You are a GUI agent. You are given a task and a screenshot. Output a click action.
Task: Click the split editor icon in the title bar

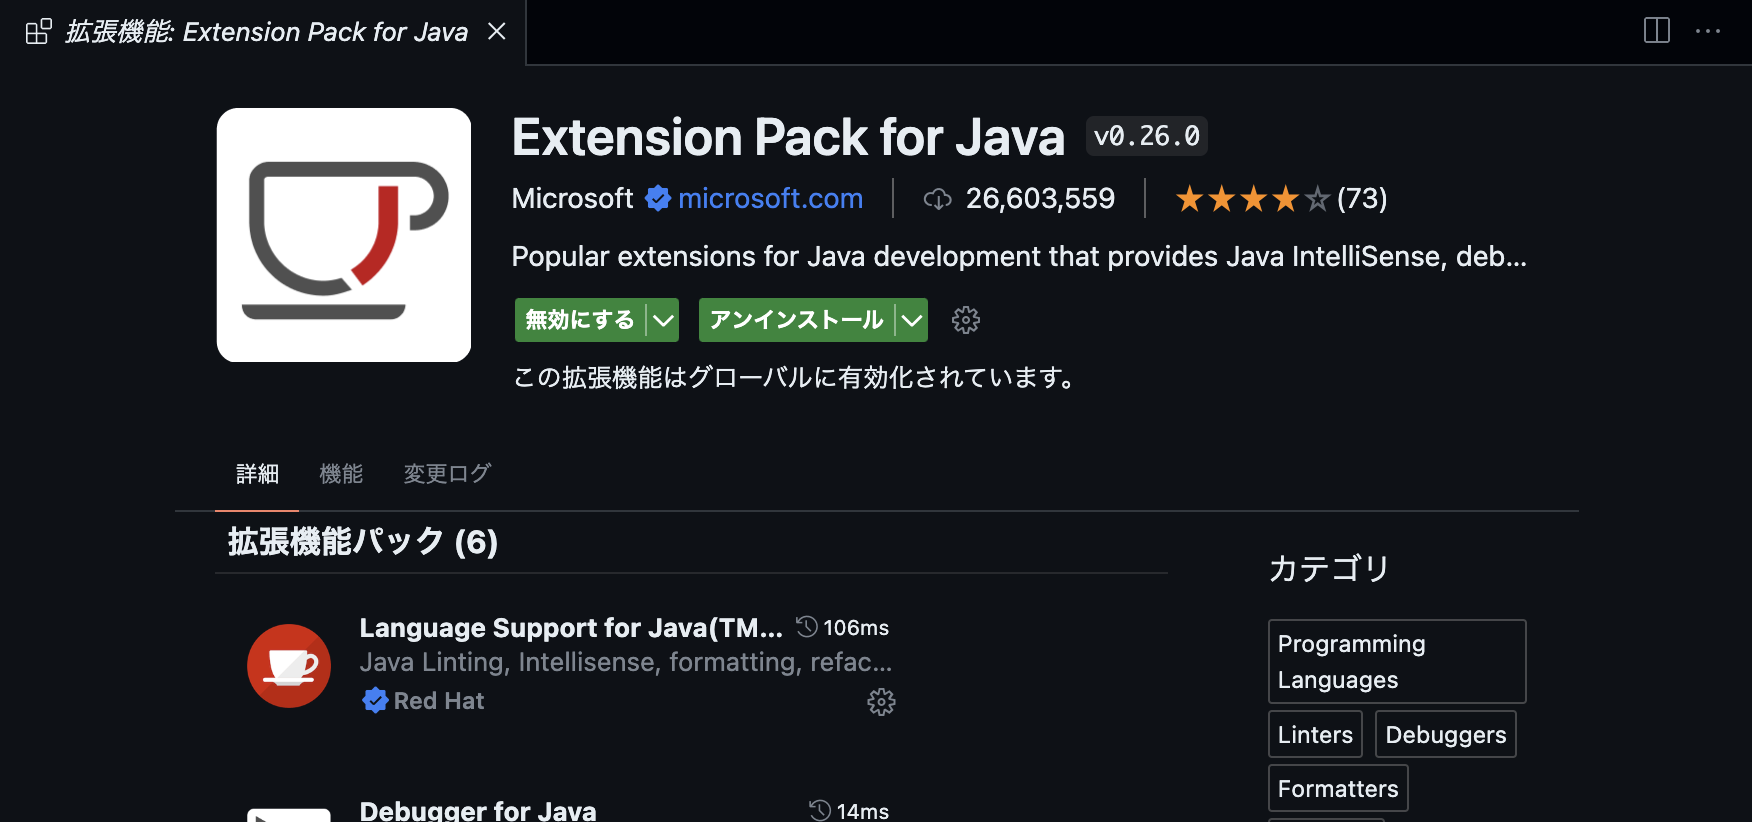point(1657,31)
